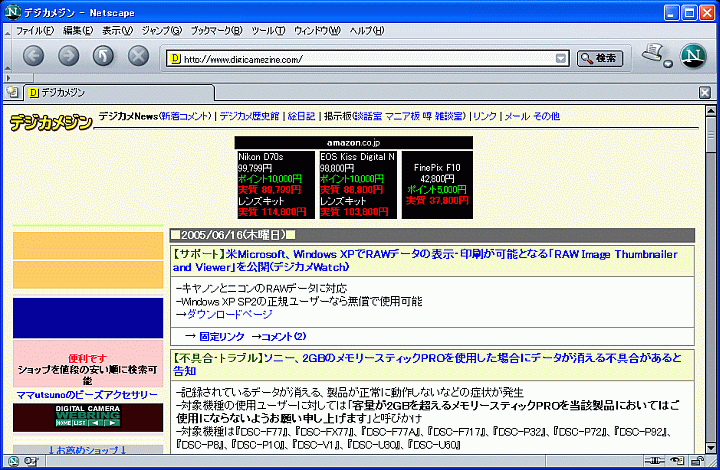This screenshot has width=720, height=470.
Task: Close the current tab with the X
Action: coord(704,92)
